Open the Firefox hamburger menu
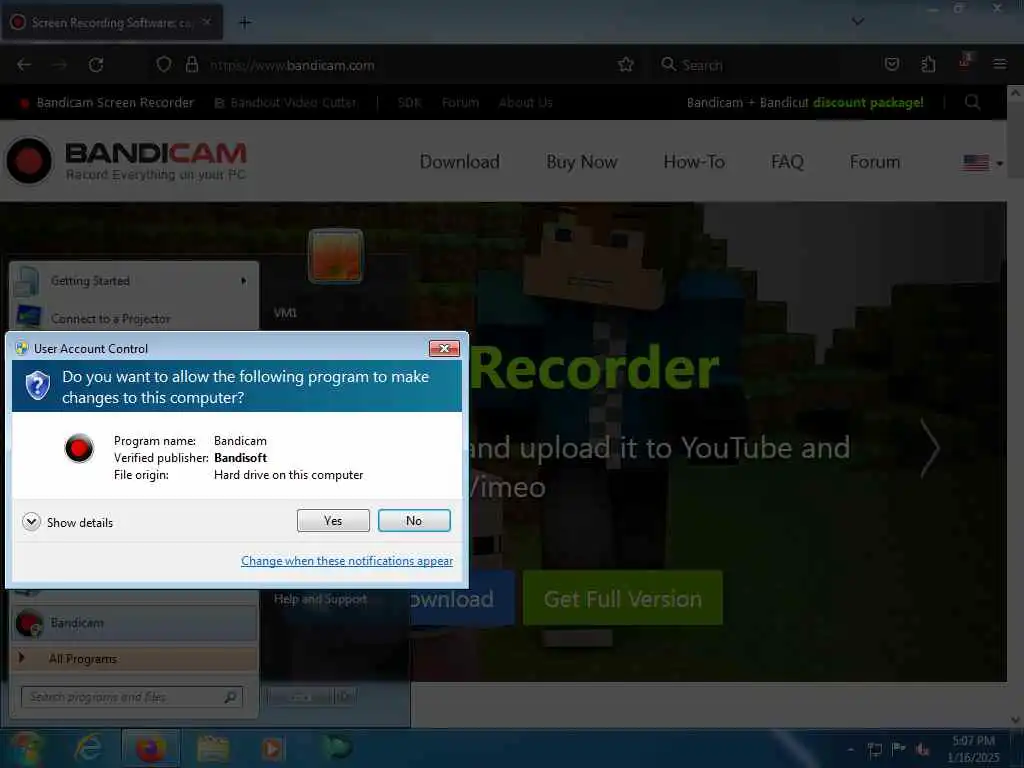 click(x=999, y=65)
